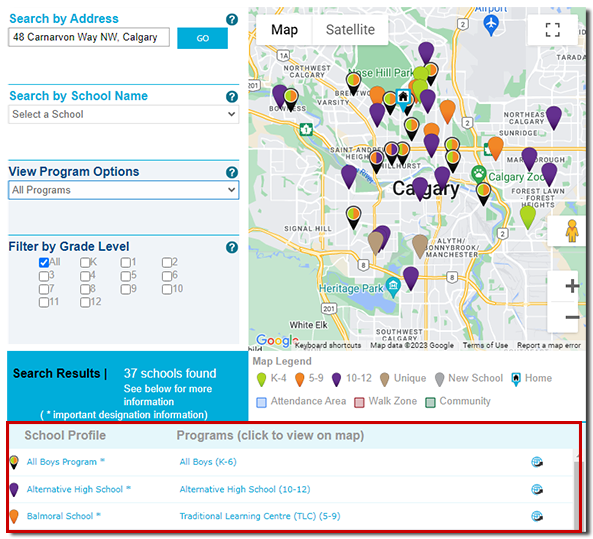Click the purple pin near Northeast Calgary label
Screen dimensions: 593x539
pos(554,117)
